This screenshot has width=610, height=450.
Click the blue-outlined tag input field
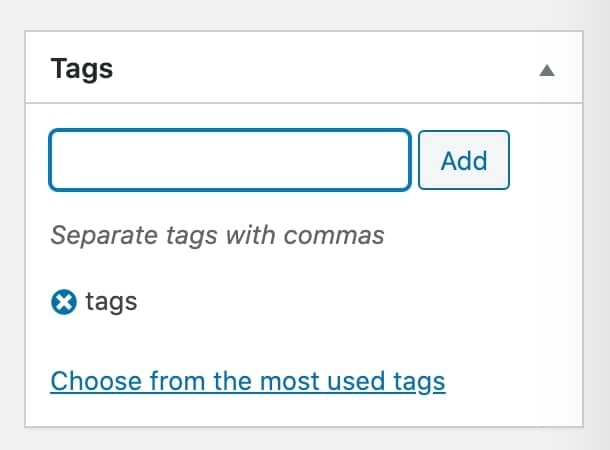click(230, 160)
